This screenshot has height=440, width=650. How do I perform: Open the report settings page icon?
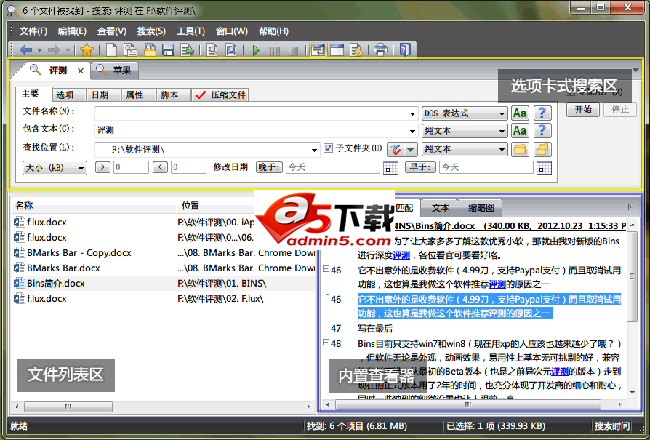(x=356, y=50)
